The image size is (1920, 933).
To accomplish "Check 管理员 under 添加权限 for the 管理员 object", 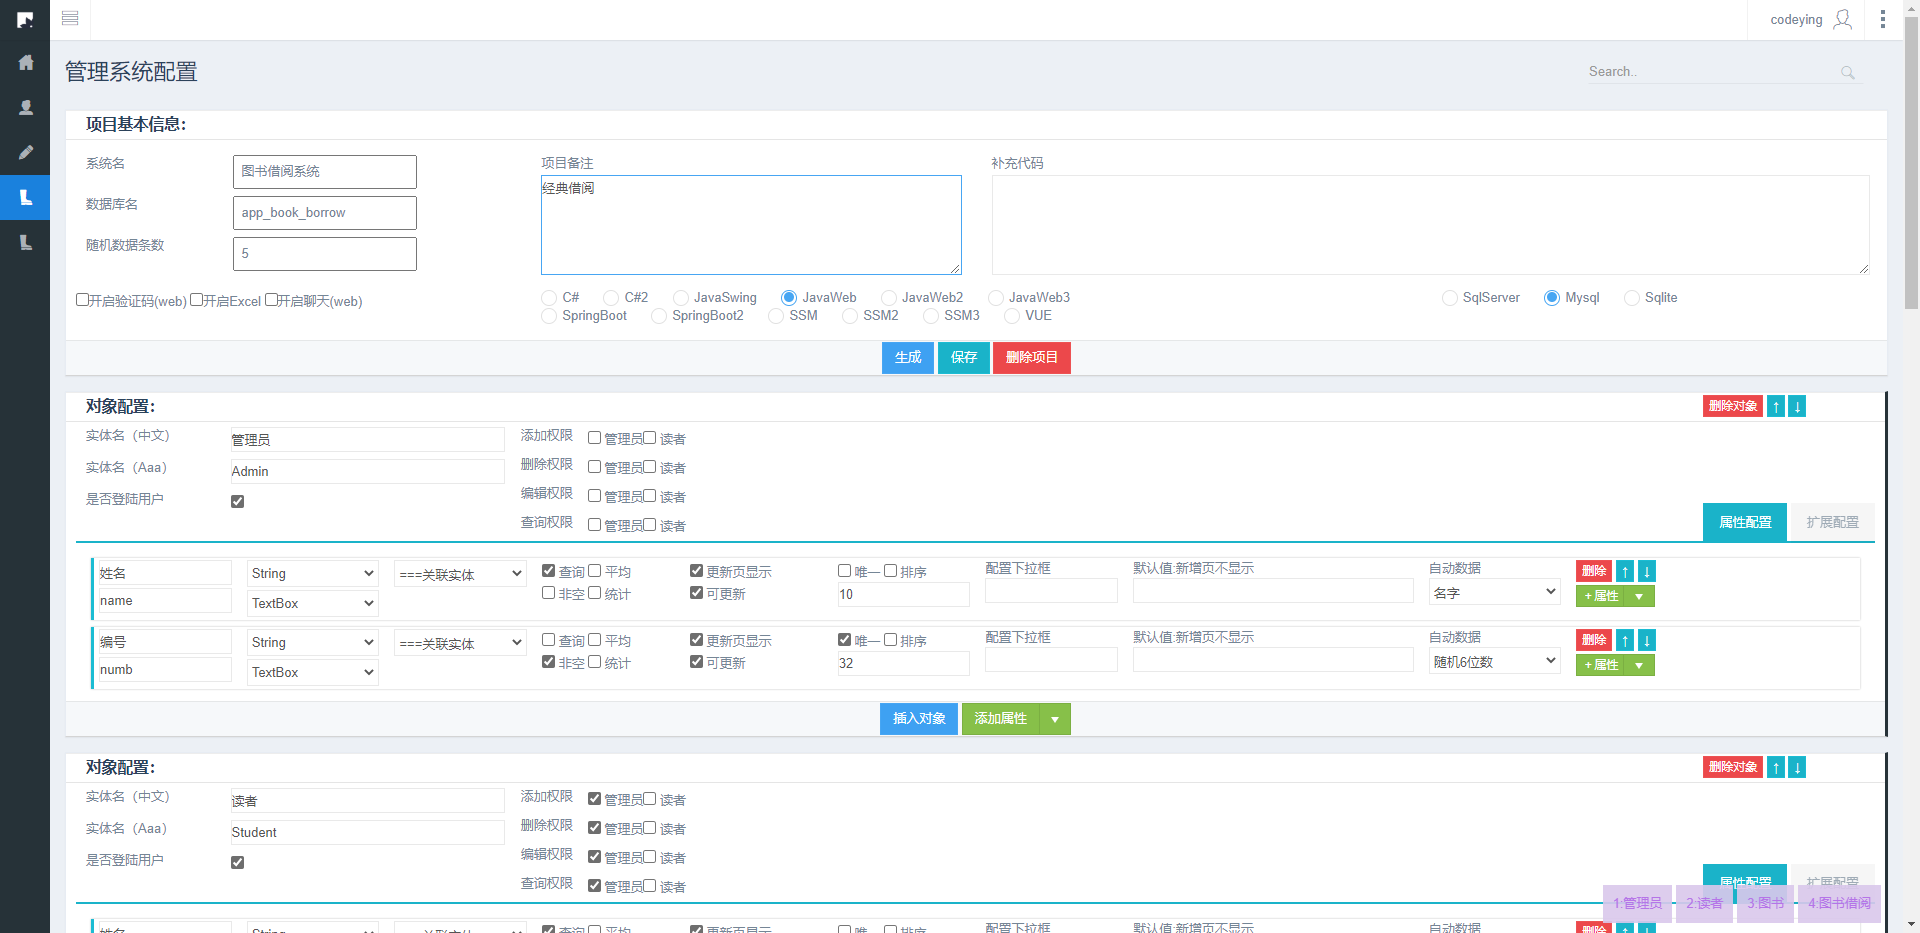I will point(595,438).
